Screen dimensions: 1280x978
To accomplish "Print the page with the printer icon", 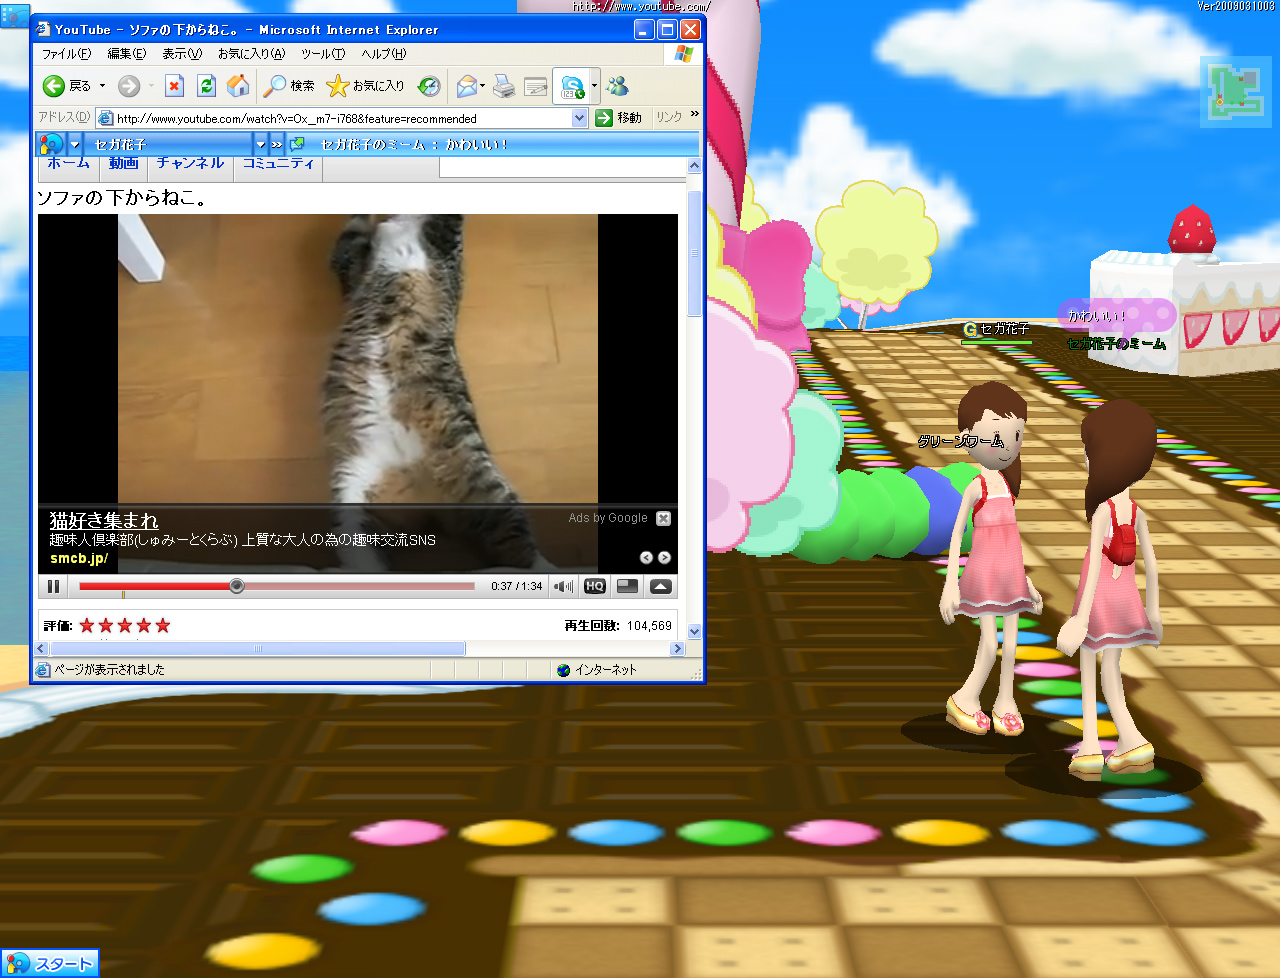I will 504,86.
